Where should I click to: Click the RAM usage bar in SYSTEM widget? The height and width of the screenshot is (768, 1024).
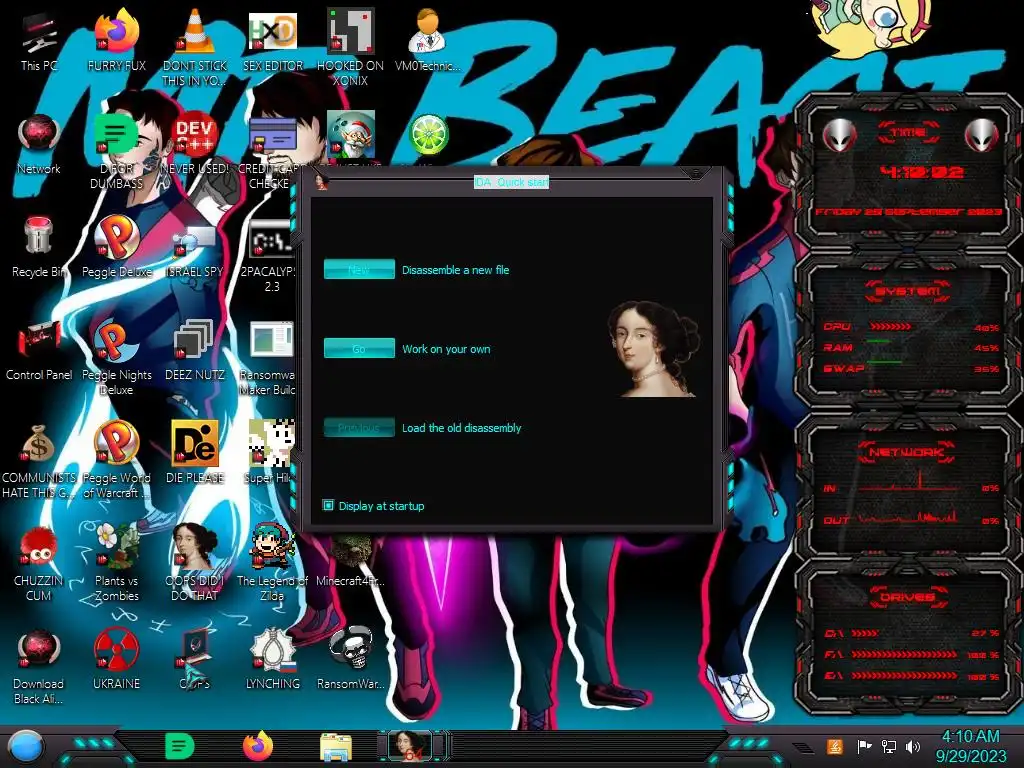(x=879, y=341)
